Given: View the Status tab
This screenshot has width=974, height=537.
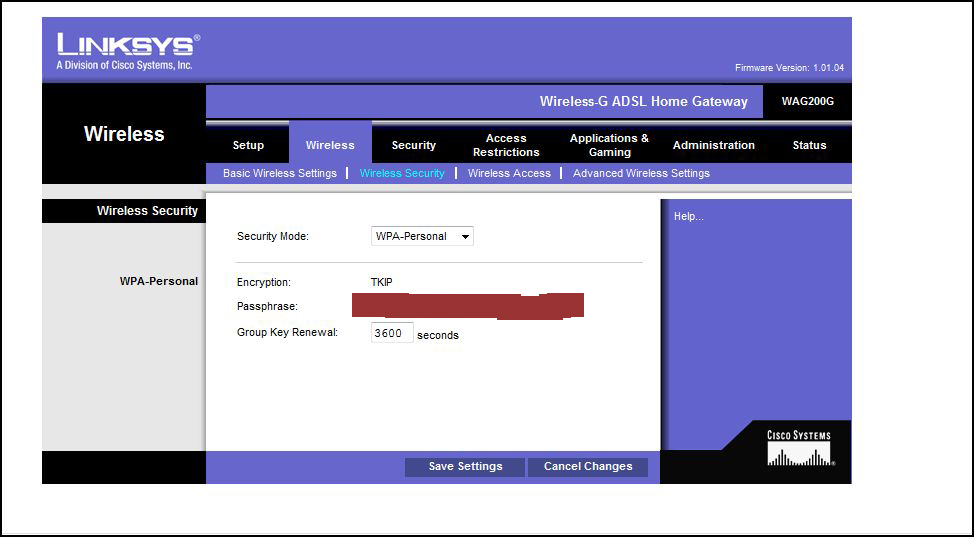Looking at the screenshot, I should 809,145.
